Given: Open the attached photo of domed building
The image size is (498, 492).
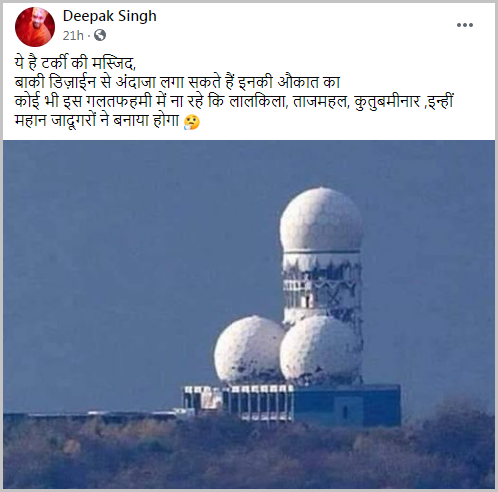Looking at the screenshot, I should [x=249, y=315].
